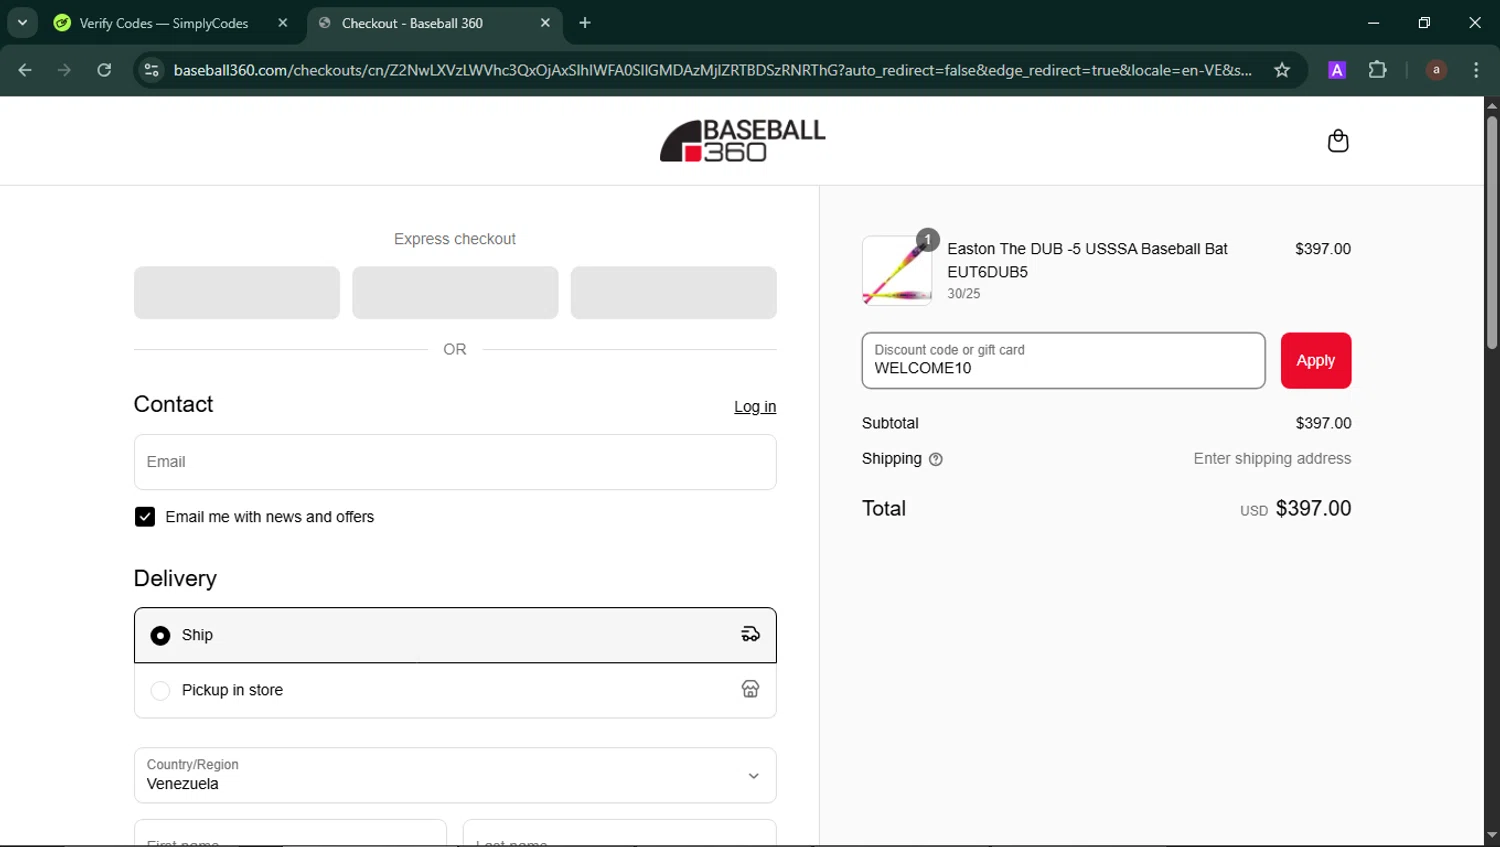Image resolution: width=1500 pixels, height=847 pixels.
Task: Click the Easton bat product thumbnail
Action: pos(897,270)
